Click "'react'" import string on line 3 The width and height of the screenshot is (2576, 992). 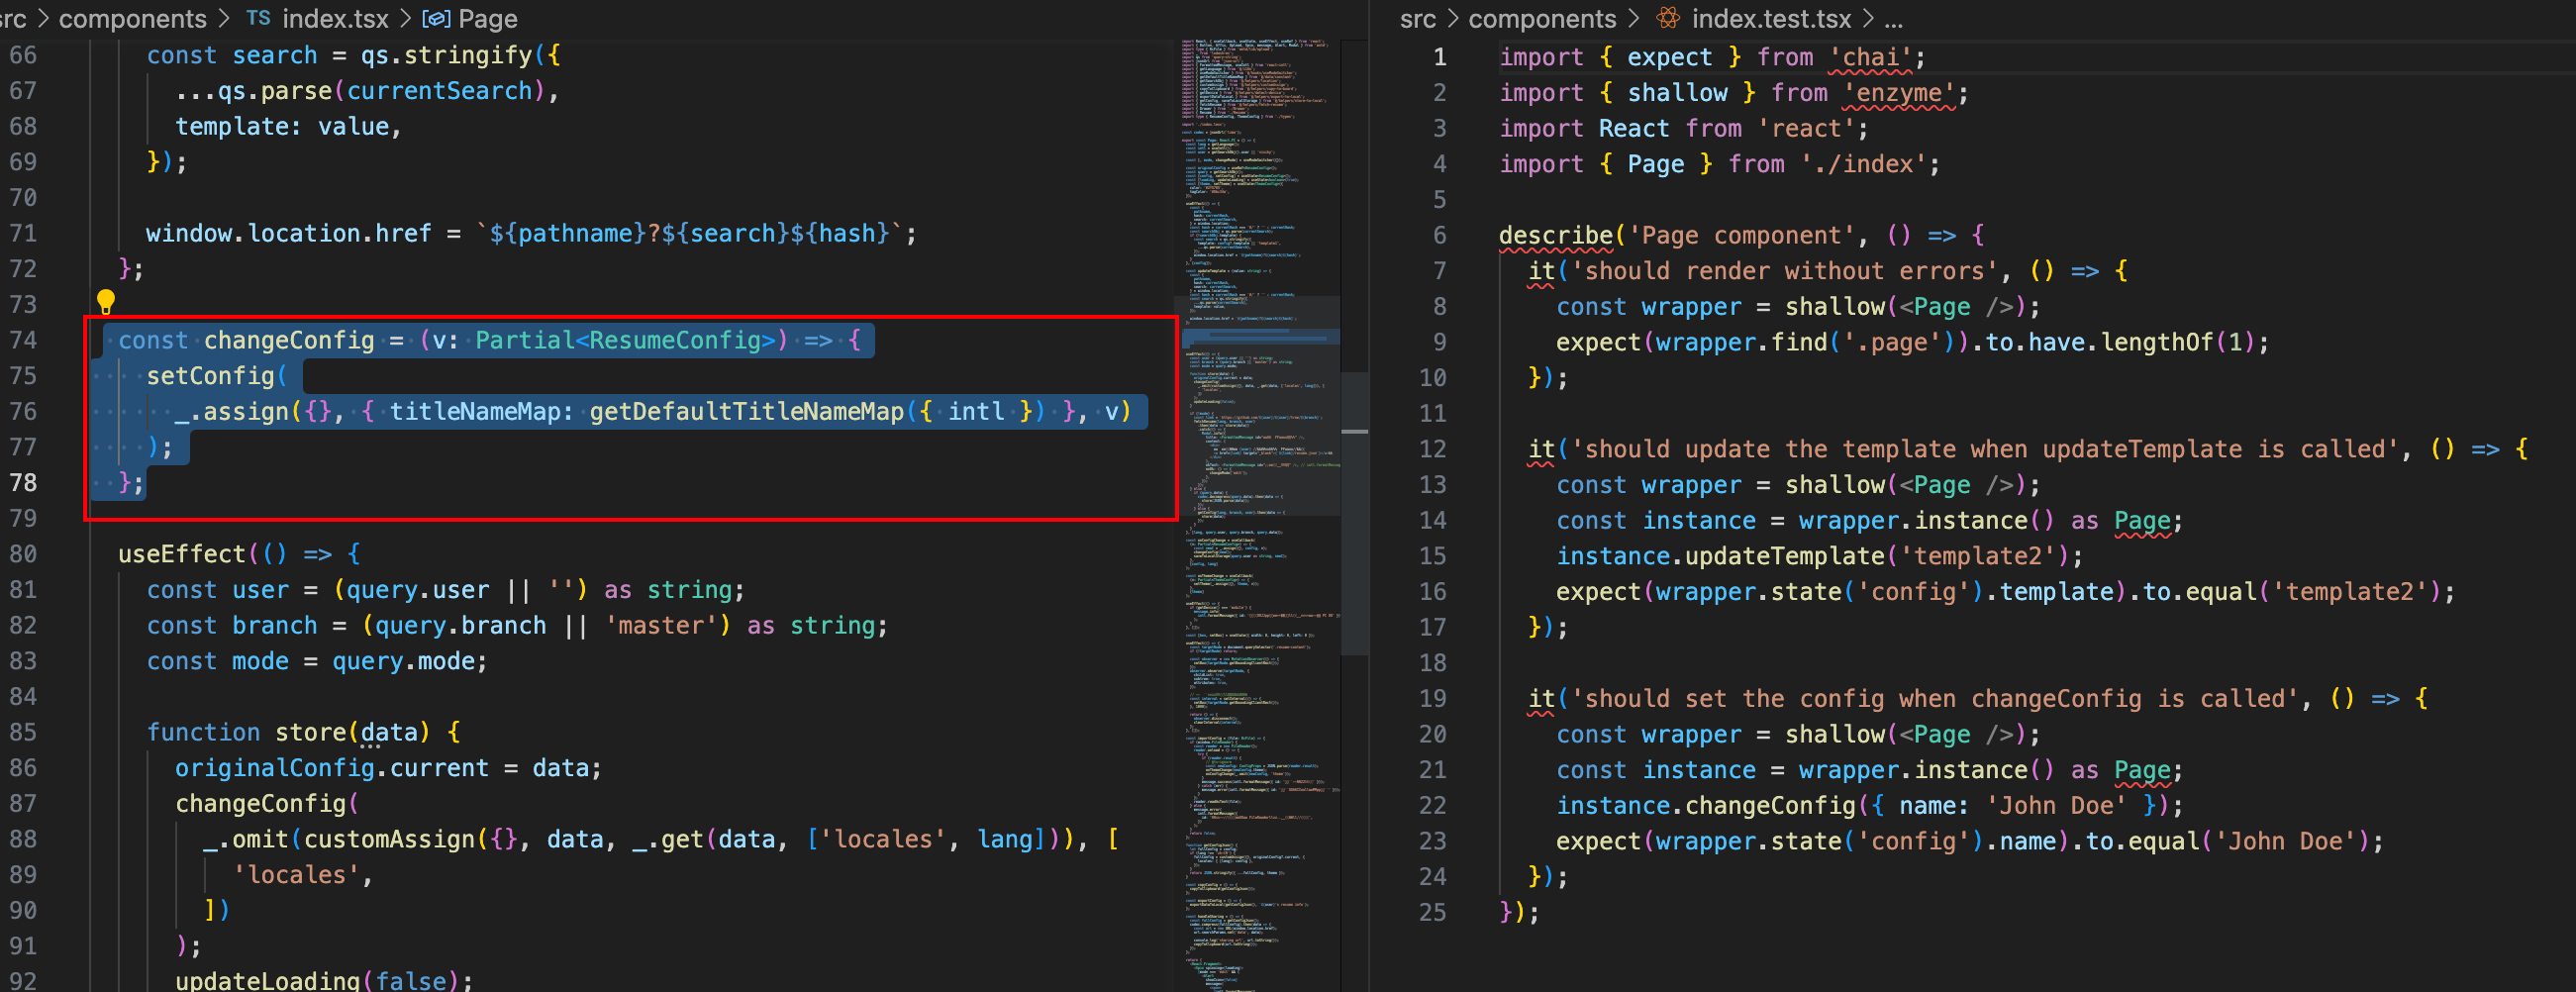[1806, 128]
